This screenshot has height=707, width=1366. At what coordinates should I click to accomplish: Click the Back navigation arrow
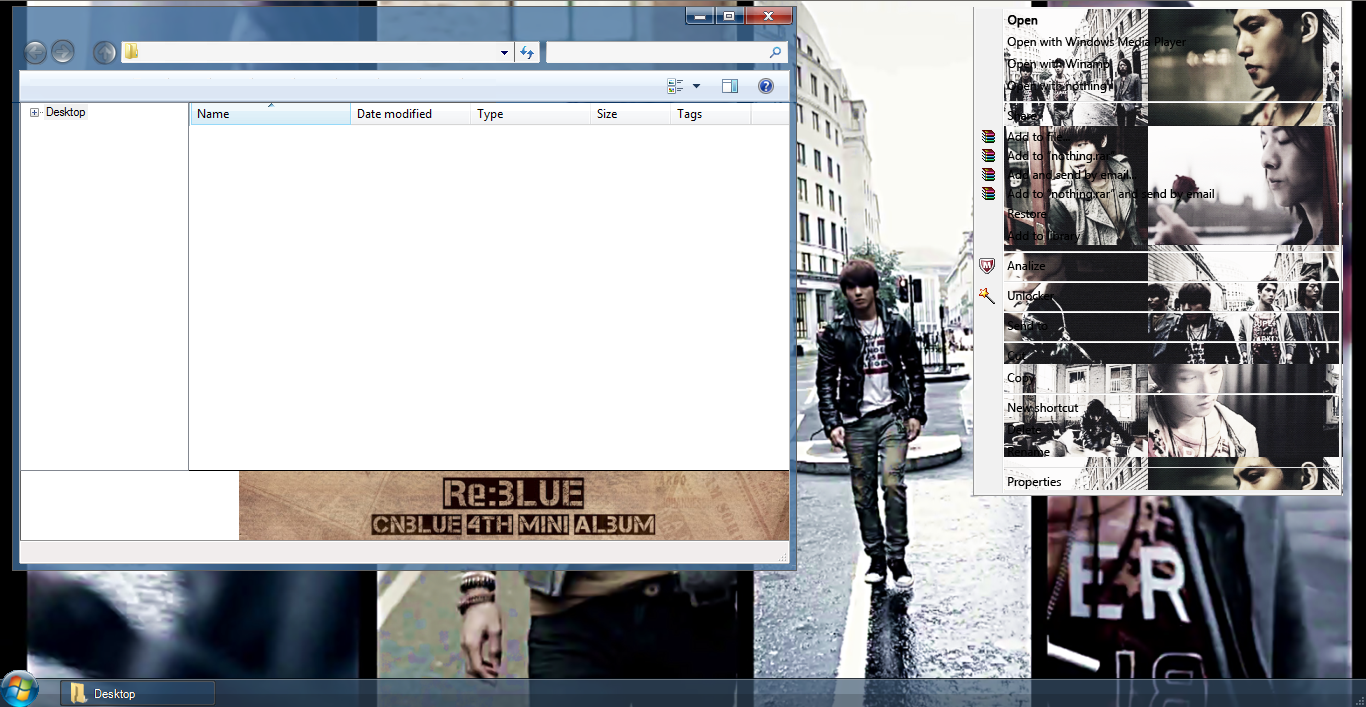34,52
